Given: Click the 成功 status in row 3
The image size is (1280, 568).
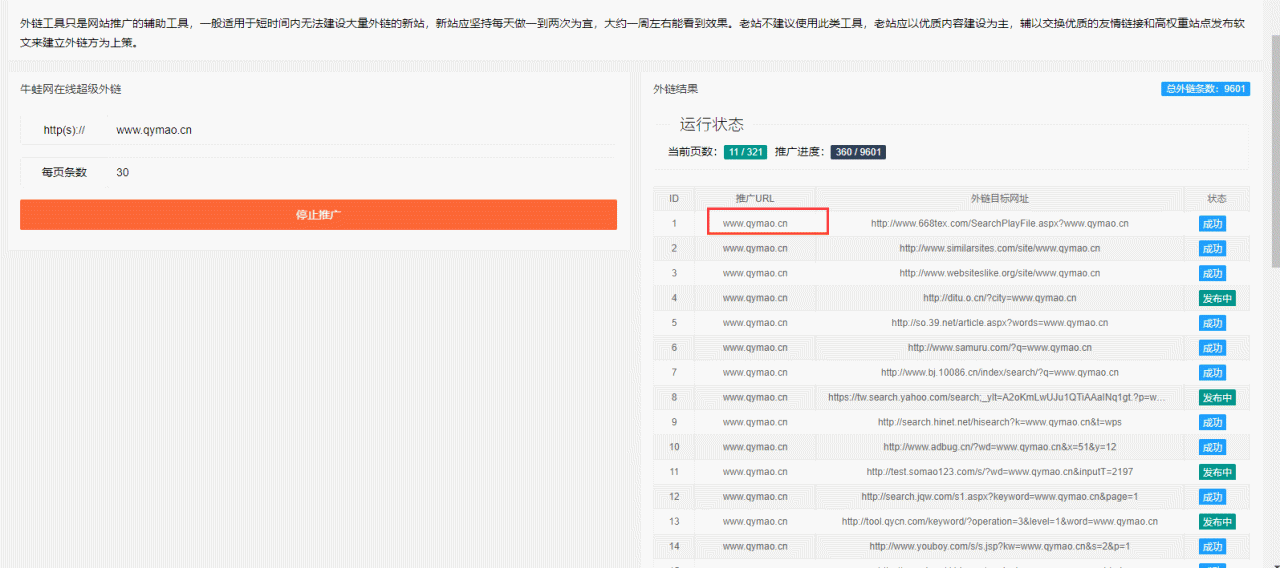Looking at the screenshot, I should [1212, 274].
